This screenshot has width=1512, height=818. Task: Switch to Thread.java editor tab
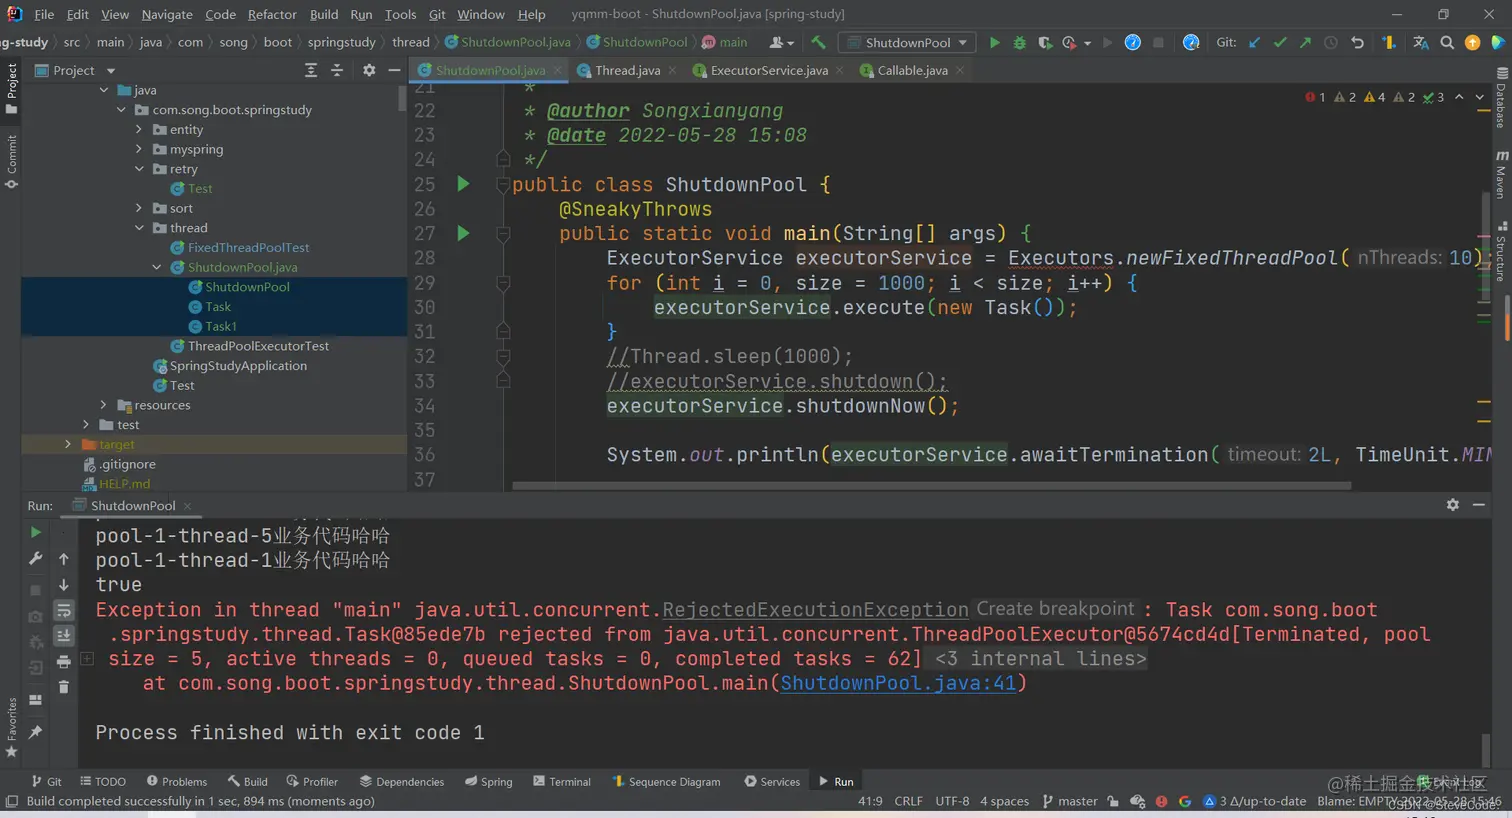tap(627, 70)
